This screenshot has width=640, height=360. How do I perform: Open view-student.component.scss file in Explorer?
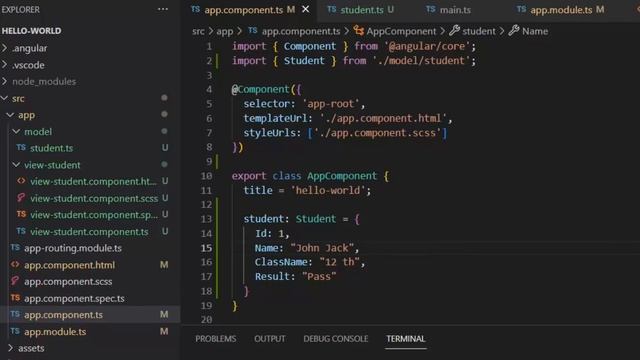pyautogui.click(x=94, y=198)
